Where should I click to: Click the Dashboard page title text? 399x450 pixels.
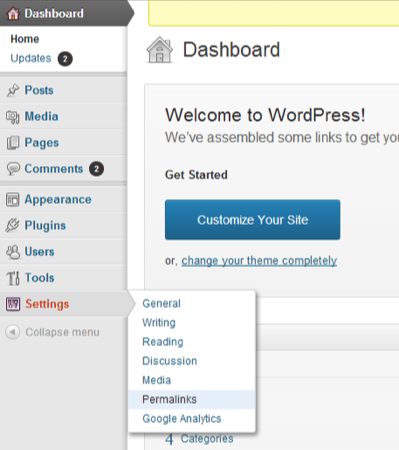coord(231,50)
